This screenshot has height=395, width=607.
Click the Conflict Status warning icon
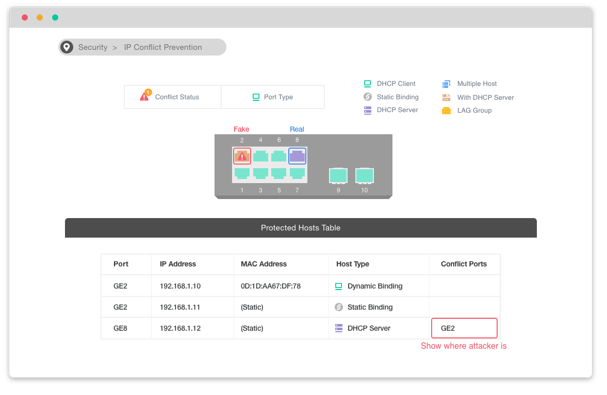(146, 95)
